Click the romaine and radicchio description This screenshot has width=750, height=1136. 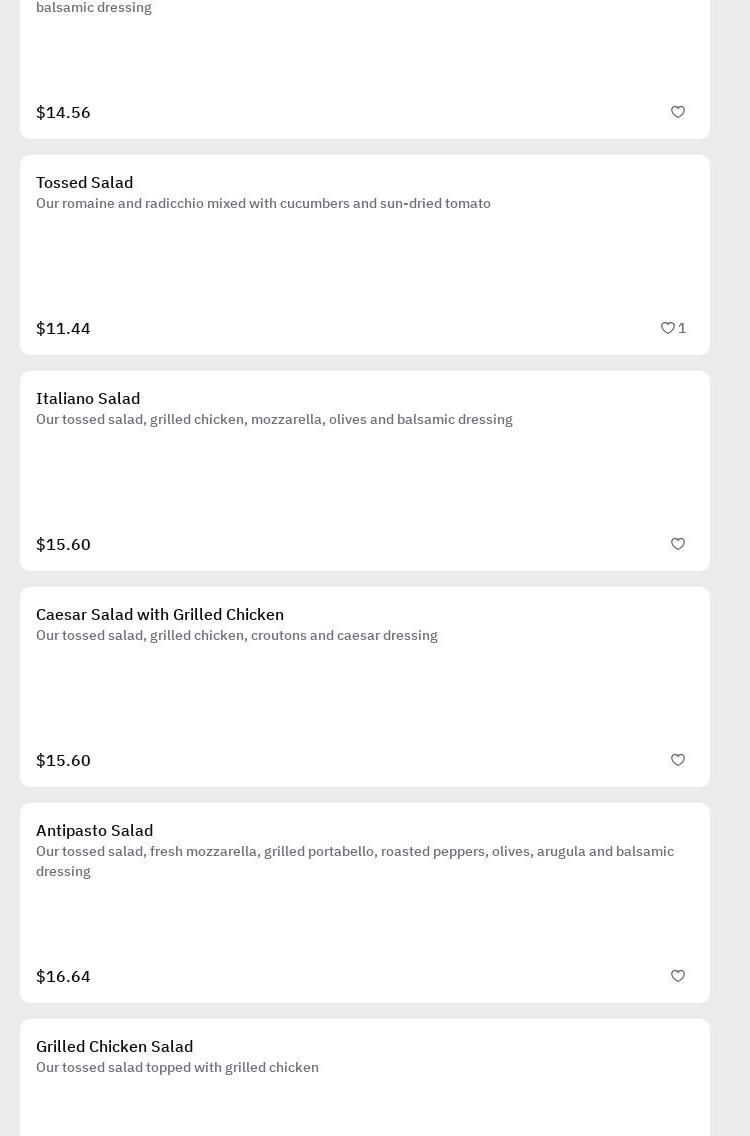[263, 204]
